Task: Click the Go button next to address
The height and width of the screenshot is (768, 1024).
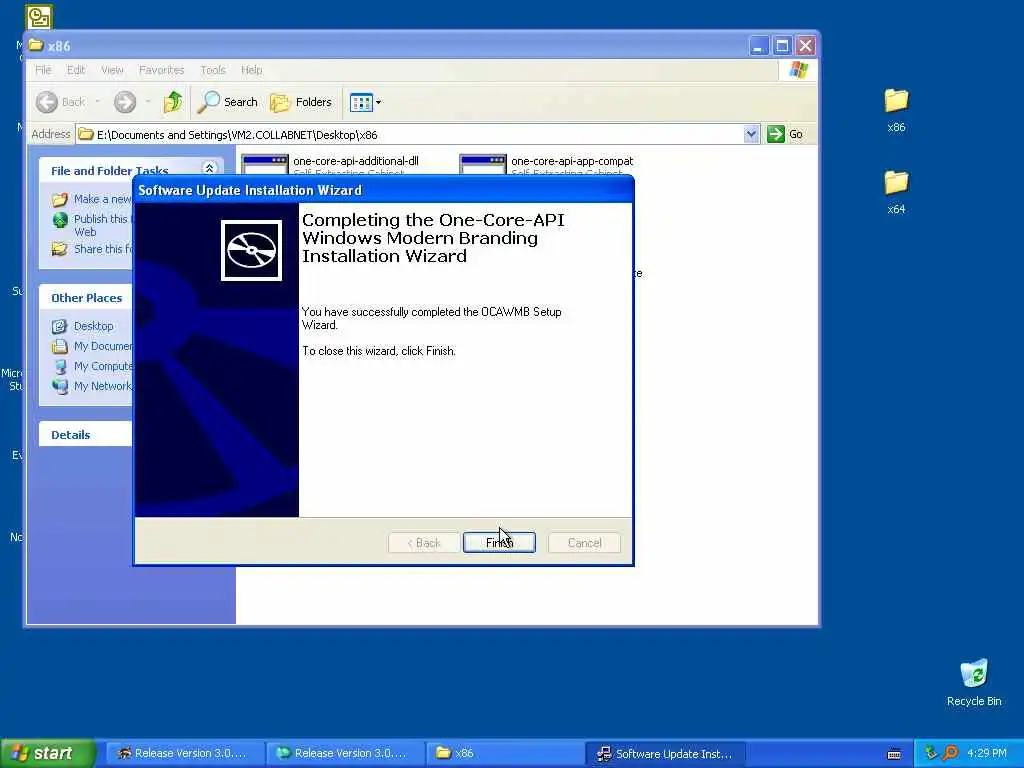Action: point(786,134)
